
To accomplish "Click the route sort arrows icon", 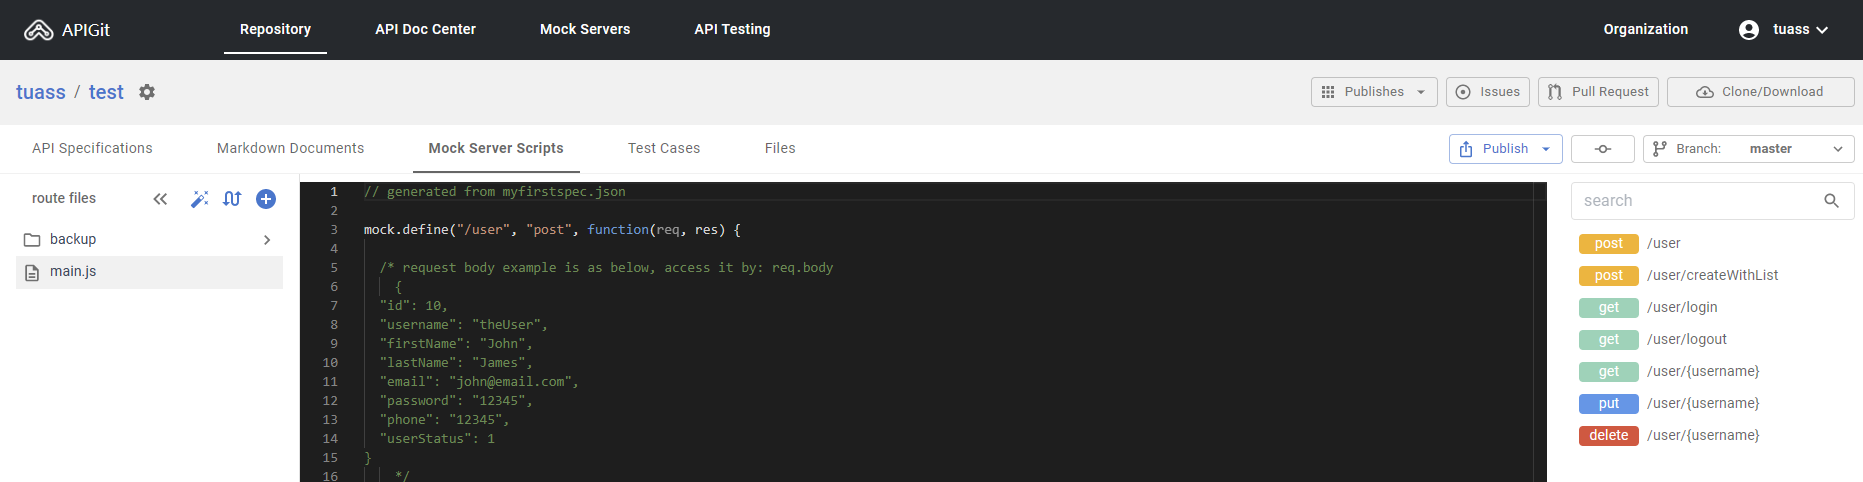I will coord(232,199).
